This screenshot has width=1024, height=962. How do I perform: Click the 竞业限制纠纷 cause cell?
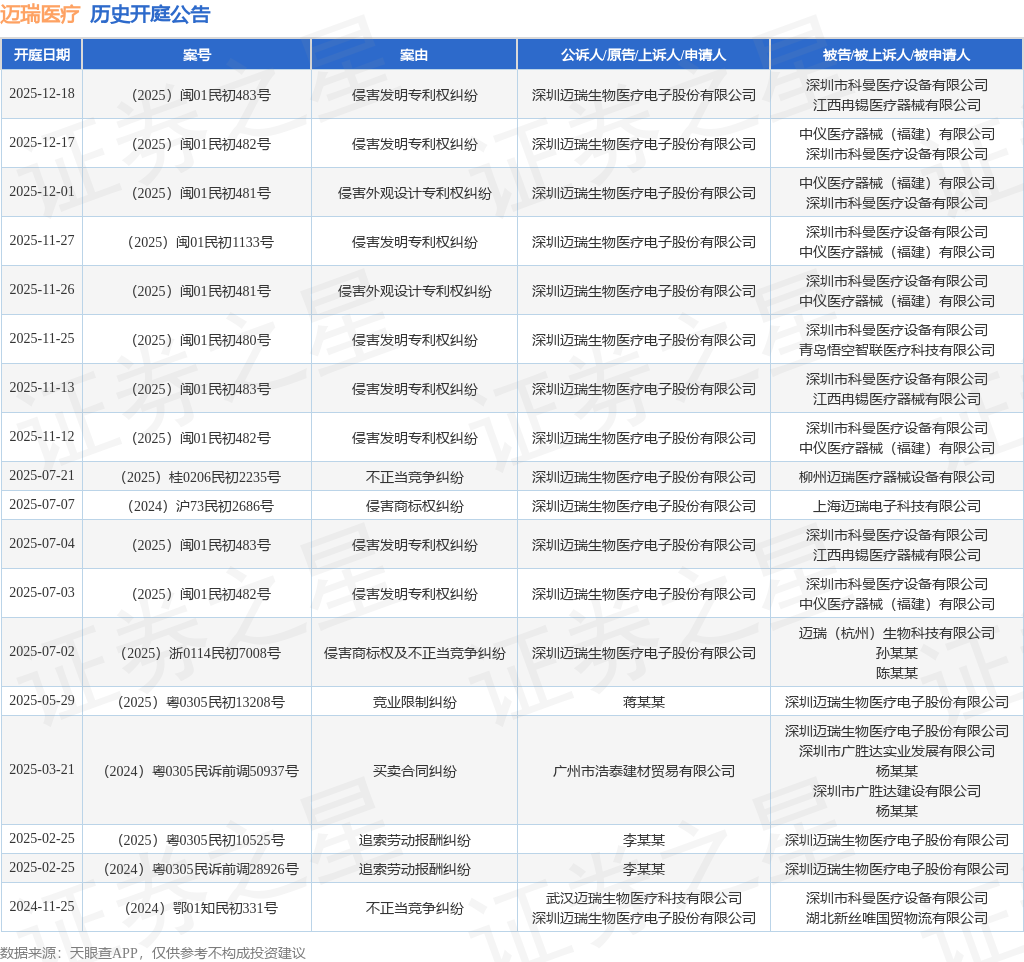[x=414, y=702]
